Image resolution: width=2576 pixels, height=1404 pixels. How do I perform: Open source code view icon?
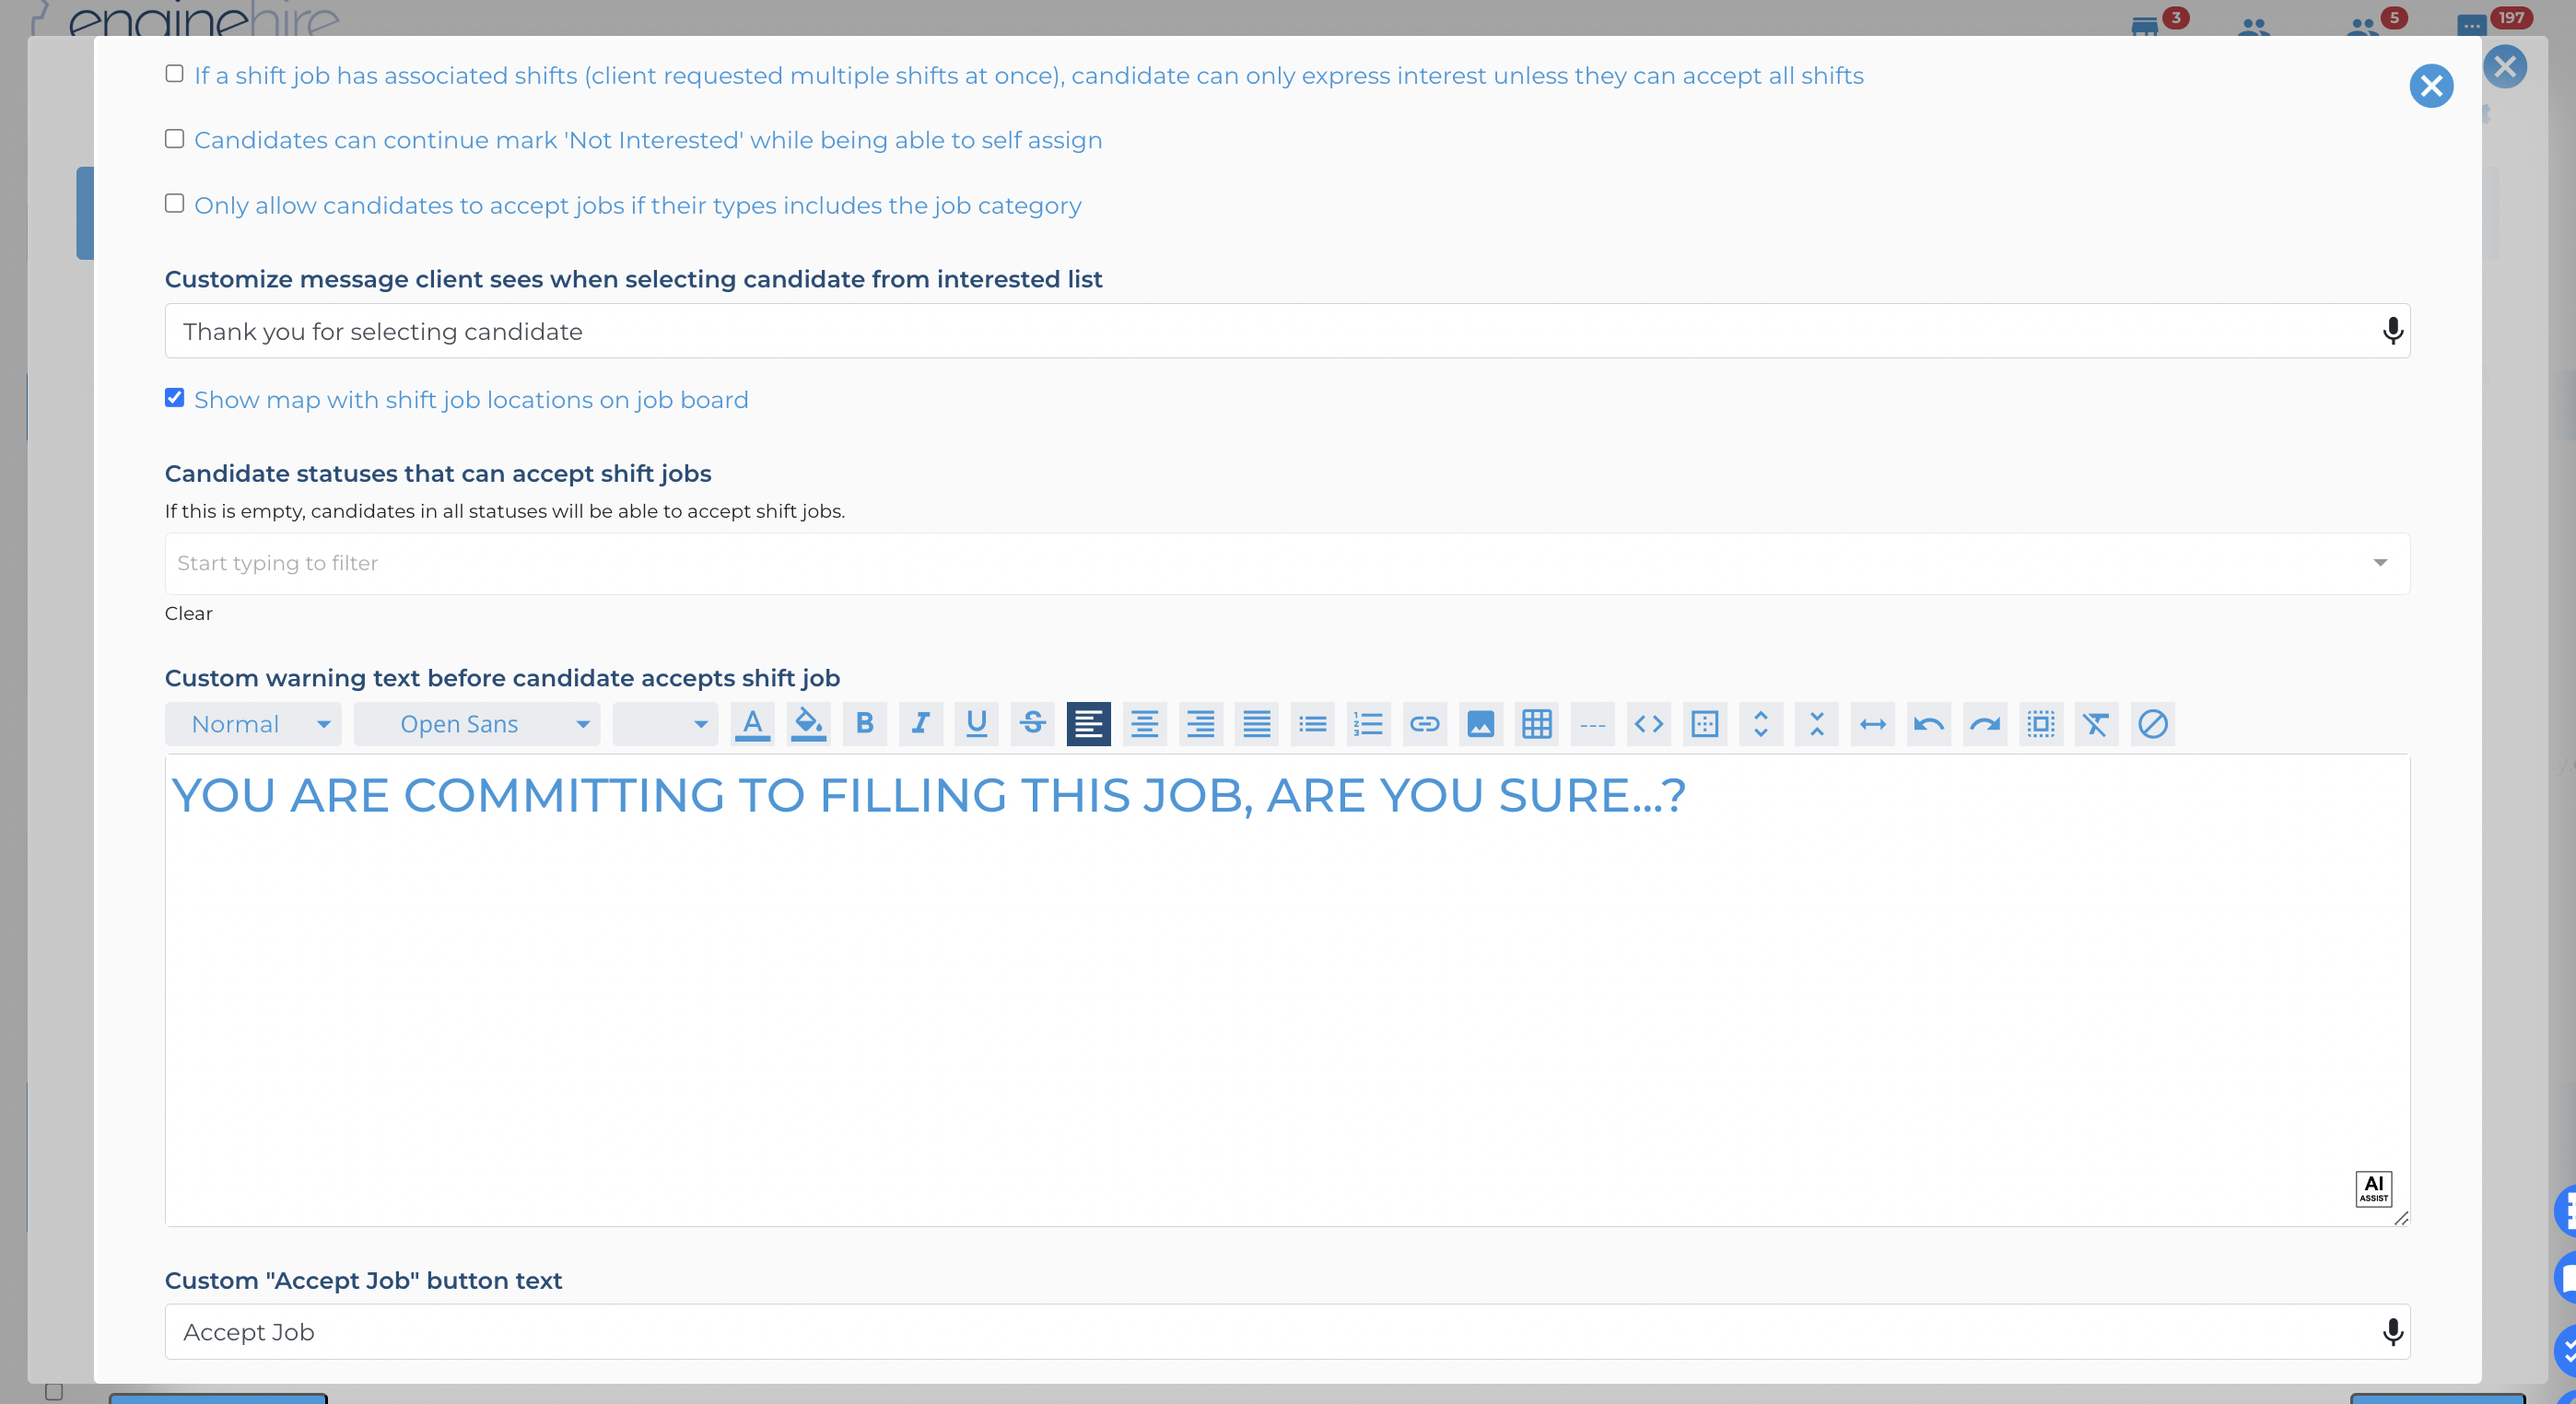coord(1648,723)
